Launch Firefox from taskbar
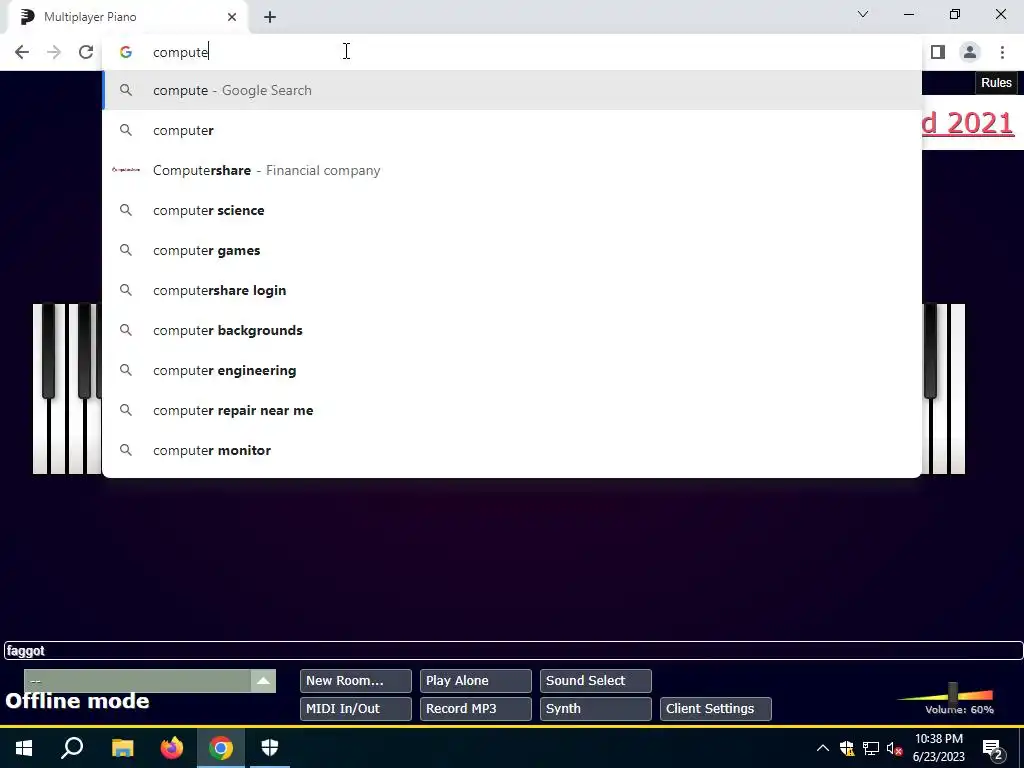Image resolution: width=1024 pixels, height=768 pixels. tap(172, 748)
